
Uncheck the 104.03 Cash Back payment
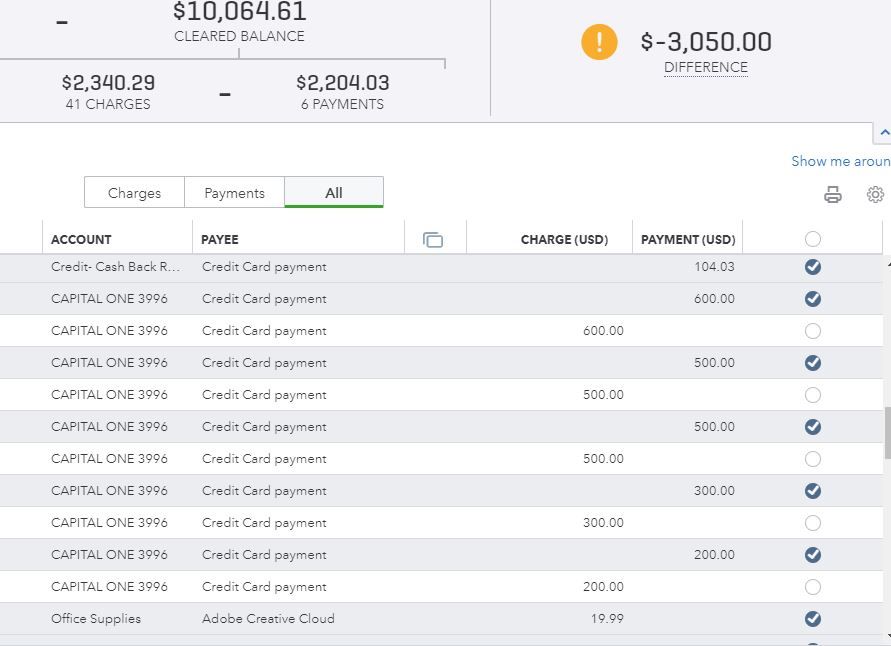pos(812,267)
